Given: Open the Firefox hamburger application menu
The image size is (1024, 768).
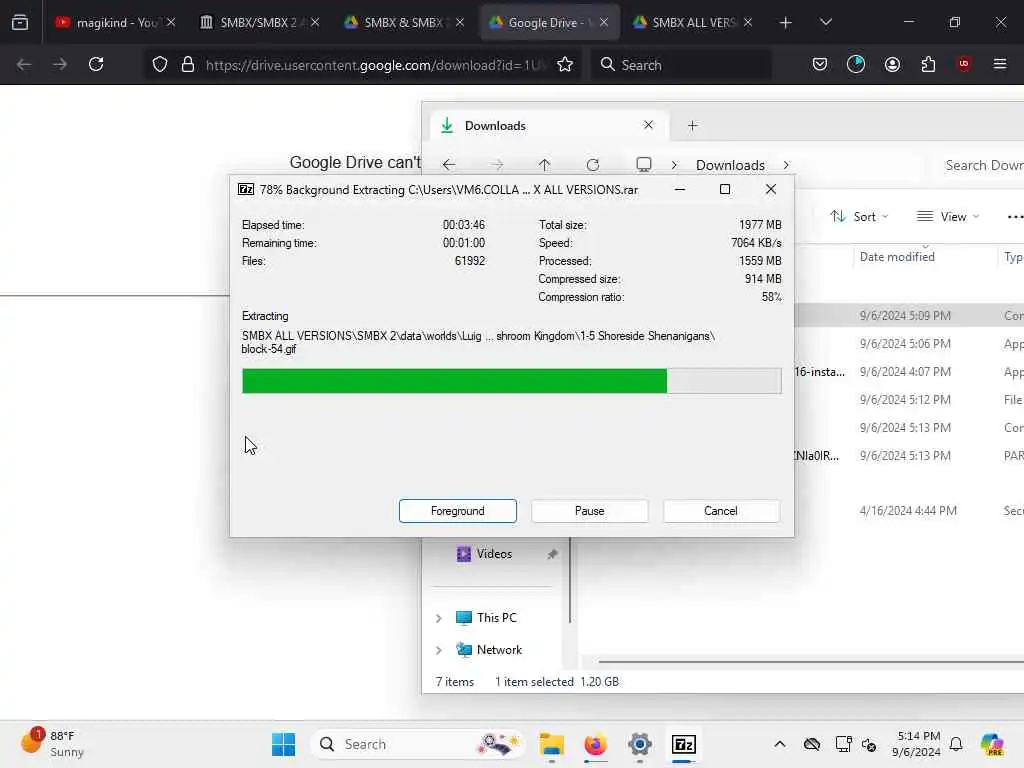Looking at the screenshot, I should click(x=1000, y=64).
